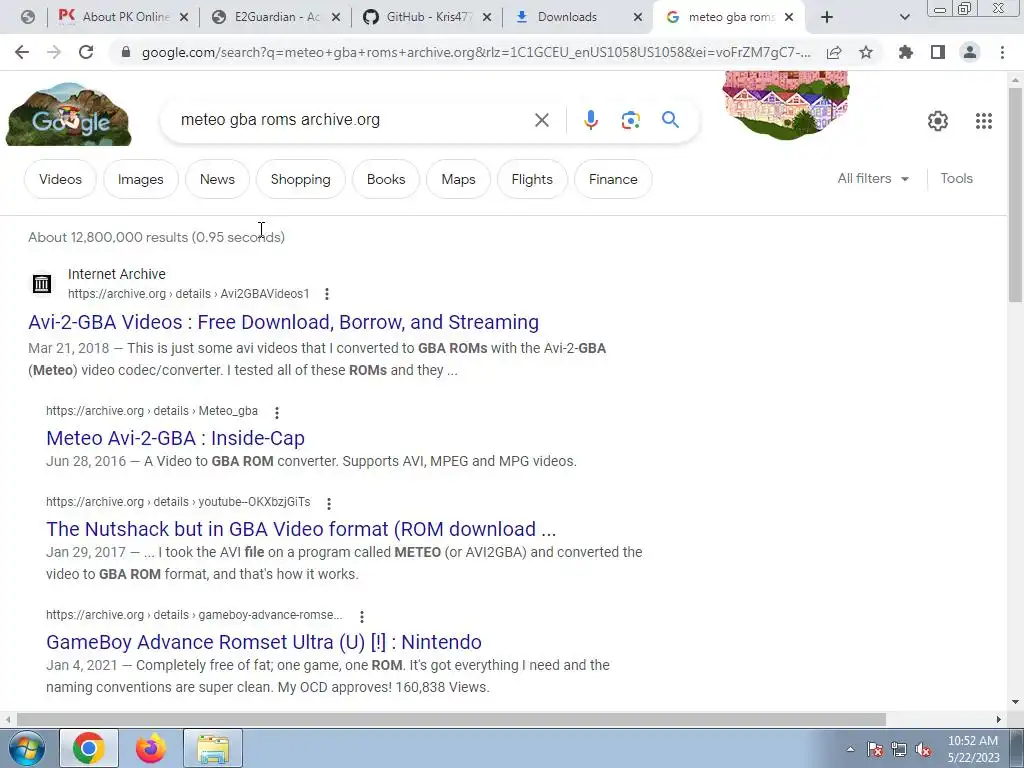The height and width of the screenshot is (768, 1024).
Task: Expand the All filters dropdown
Action: click(873, 178)
